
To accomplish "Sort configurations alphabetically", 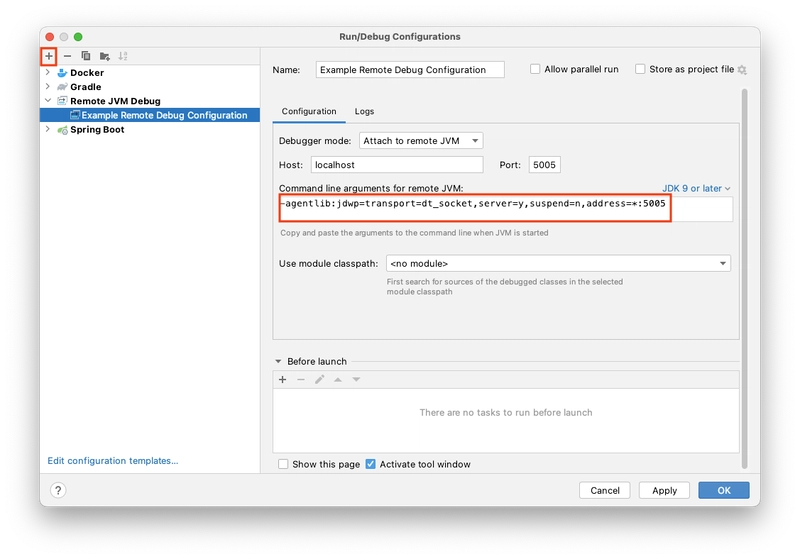I will tap(123, 56).
